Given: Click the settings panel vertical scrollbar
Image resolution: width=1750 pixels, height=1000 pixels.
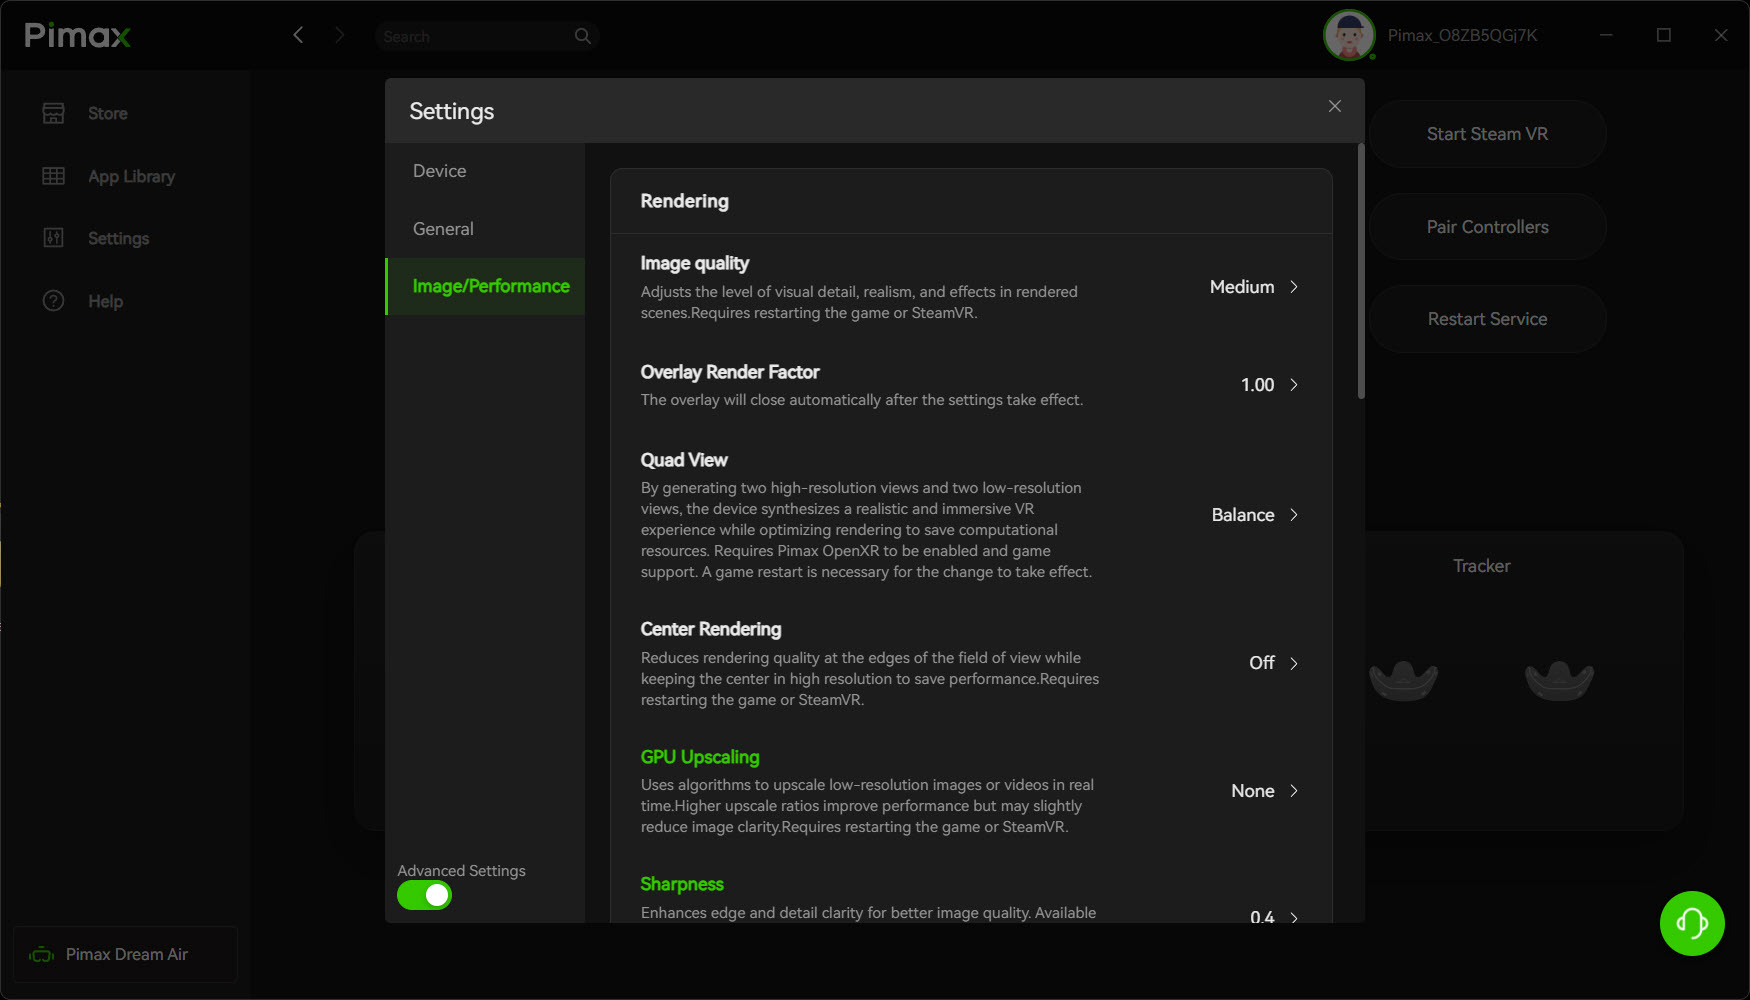Looking at the screenshot, I should coord(1361,271).
